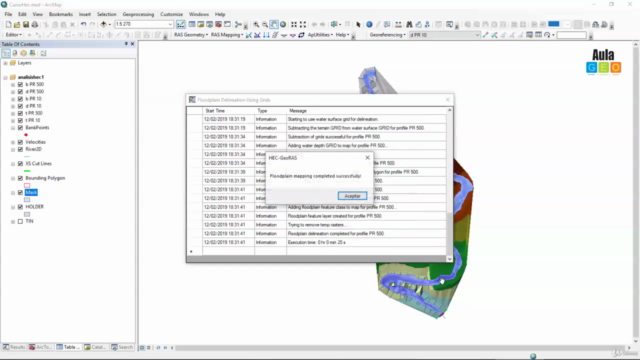Select the Zoom Out magnifier tool

pyautogui.click(x=265, y=24)
